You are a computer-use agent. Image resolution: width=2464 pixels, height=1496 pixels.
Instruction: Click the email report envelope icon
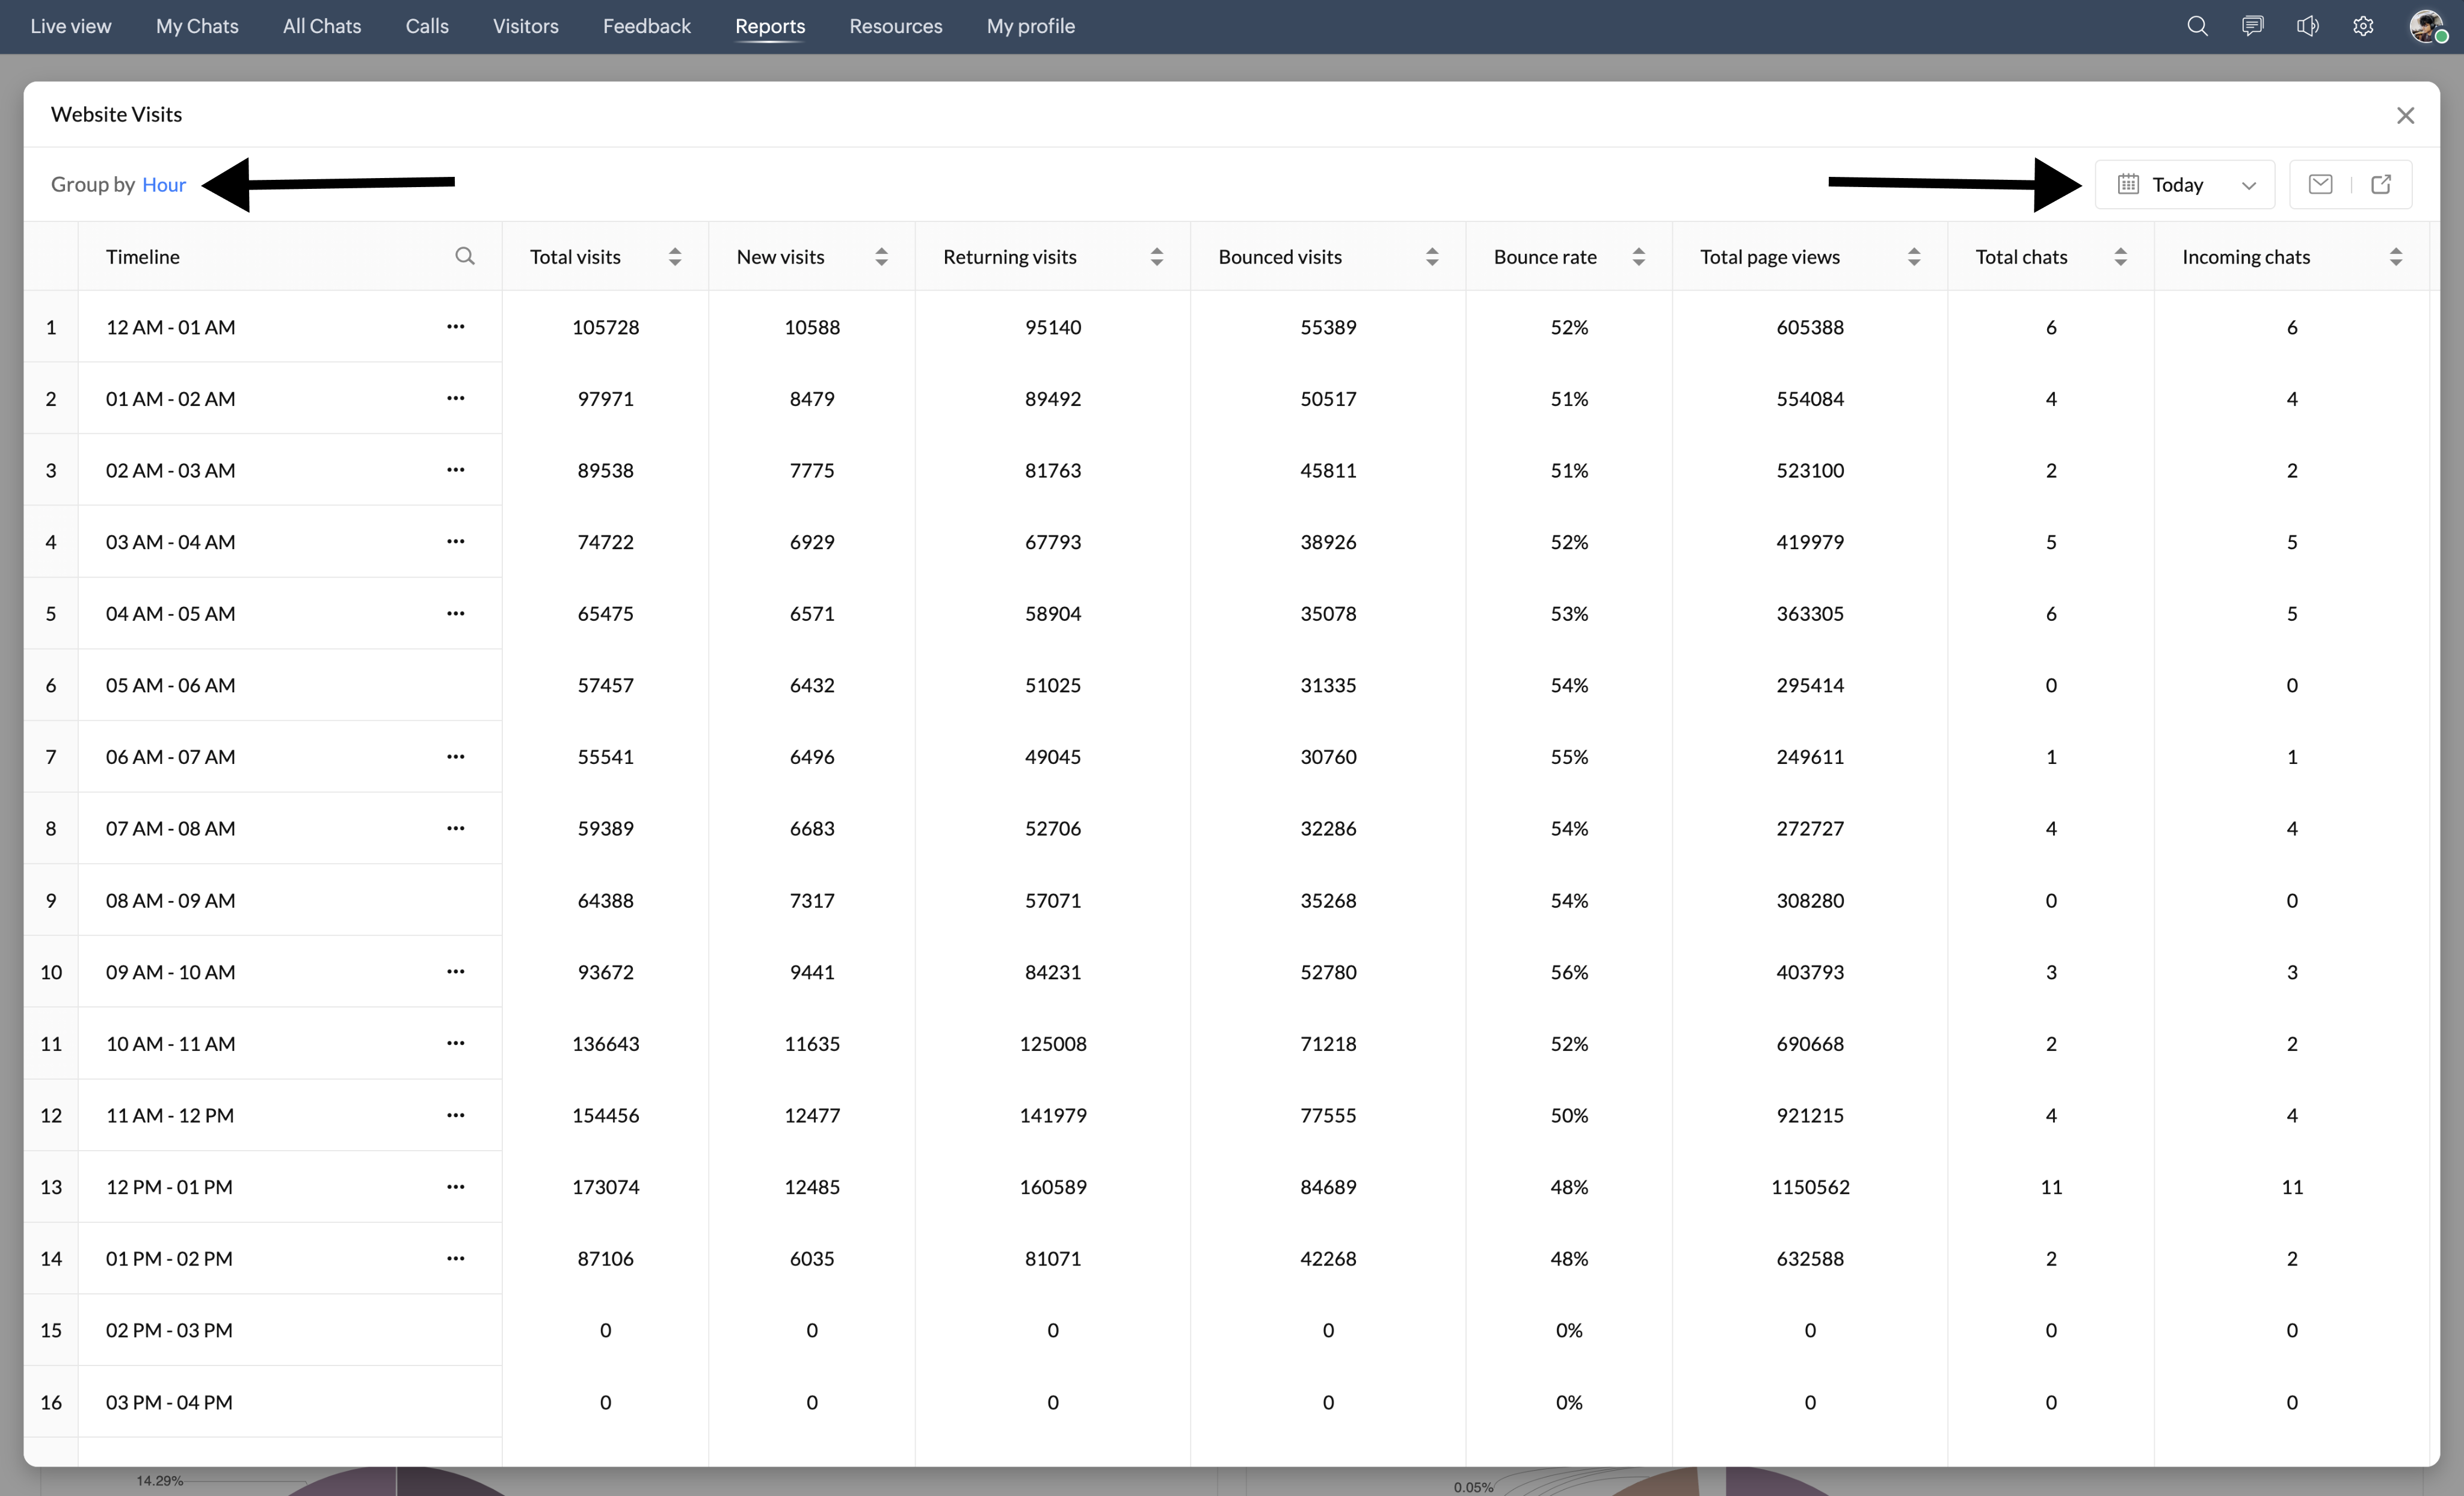click(2320, 184)
